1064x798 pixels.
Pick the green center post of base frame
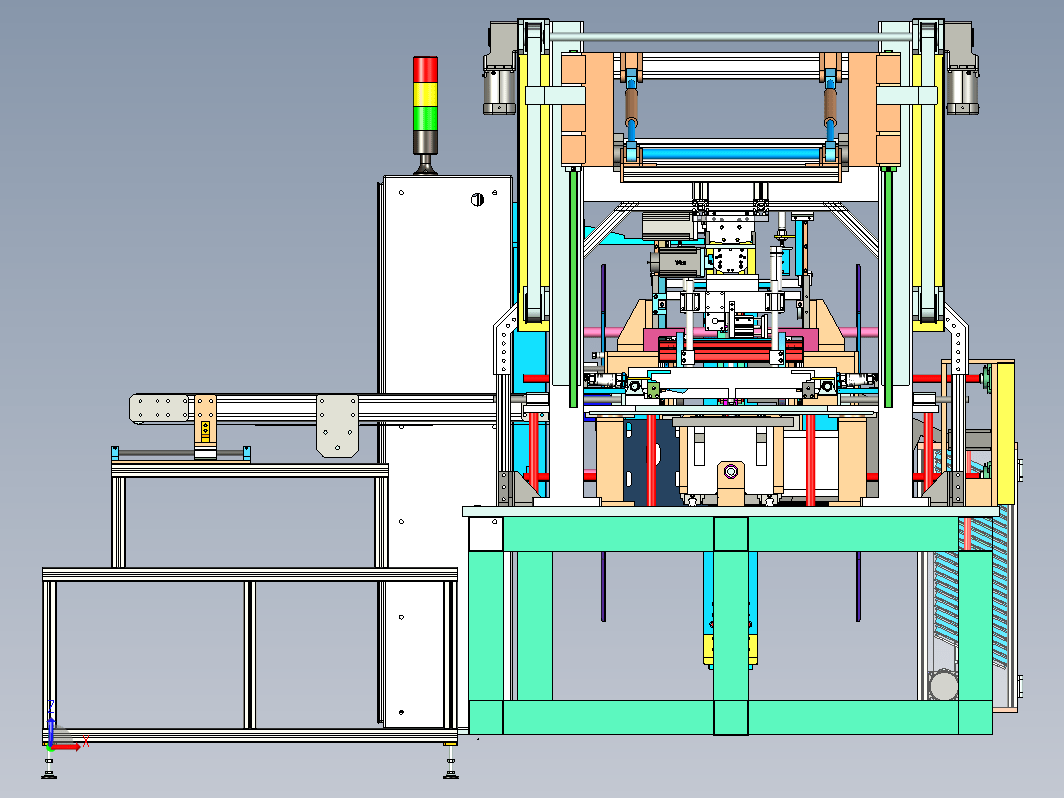731,624
